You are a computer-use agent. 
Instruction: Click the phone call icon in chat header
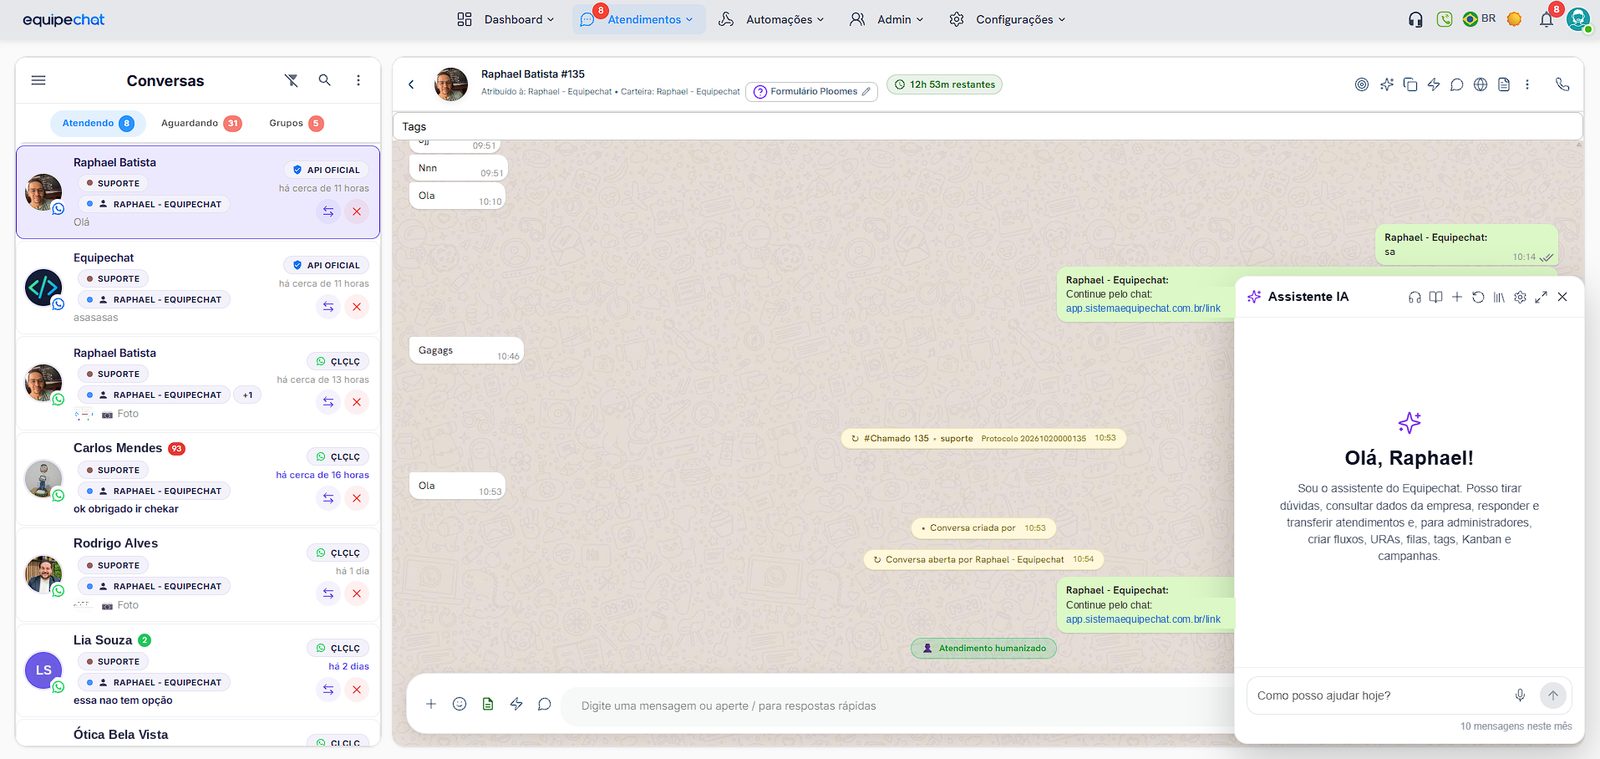click(x=1562, y=85)
